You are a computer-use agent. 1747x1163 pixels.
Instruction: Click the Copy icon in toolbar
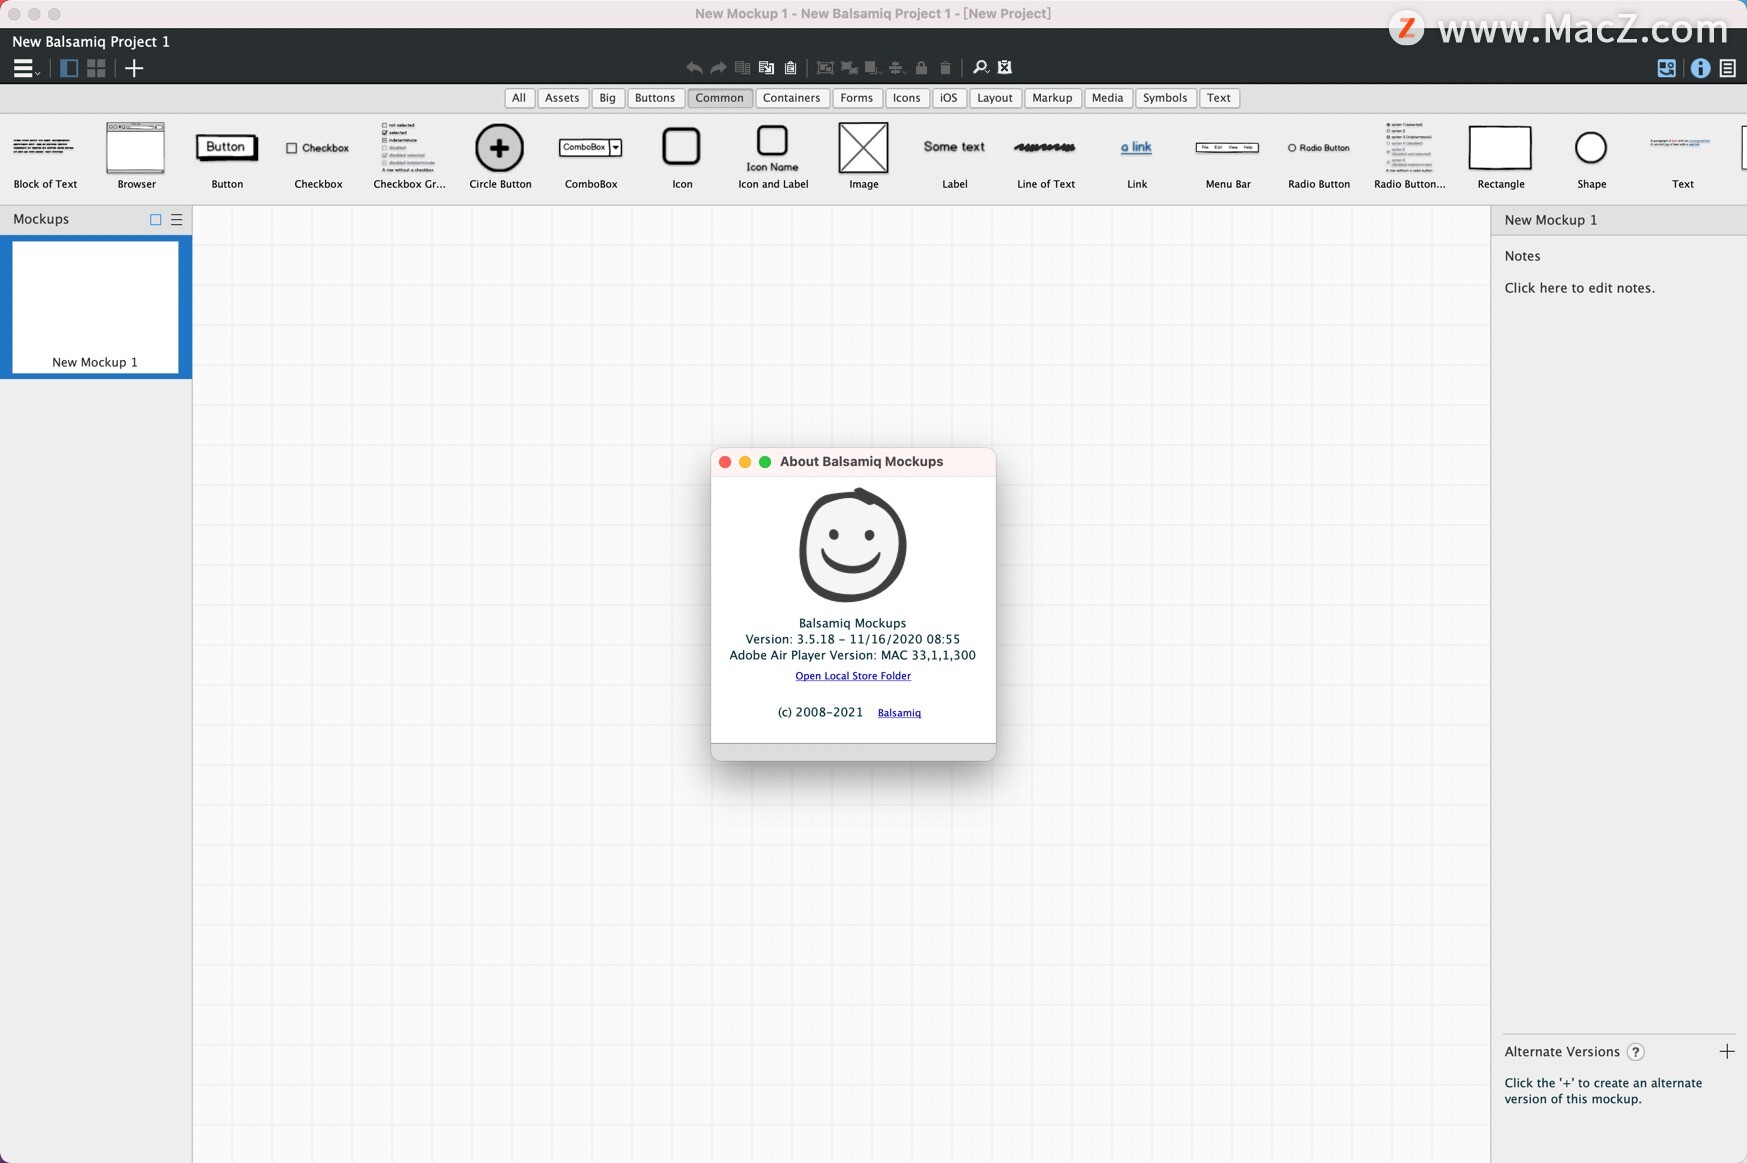click(x=766, y=68)
